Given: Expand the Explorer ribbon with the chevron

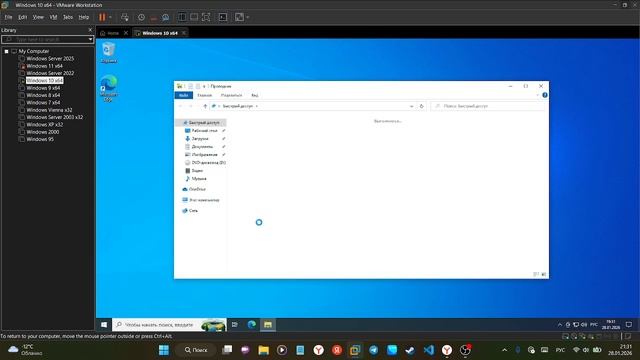Looking at the screenshot, I should [x=537, y=95].
